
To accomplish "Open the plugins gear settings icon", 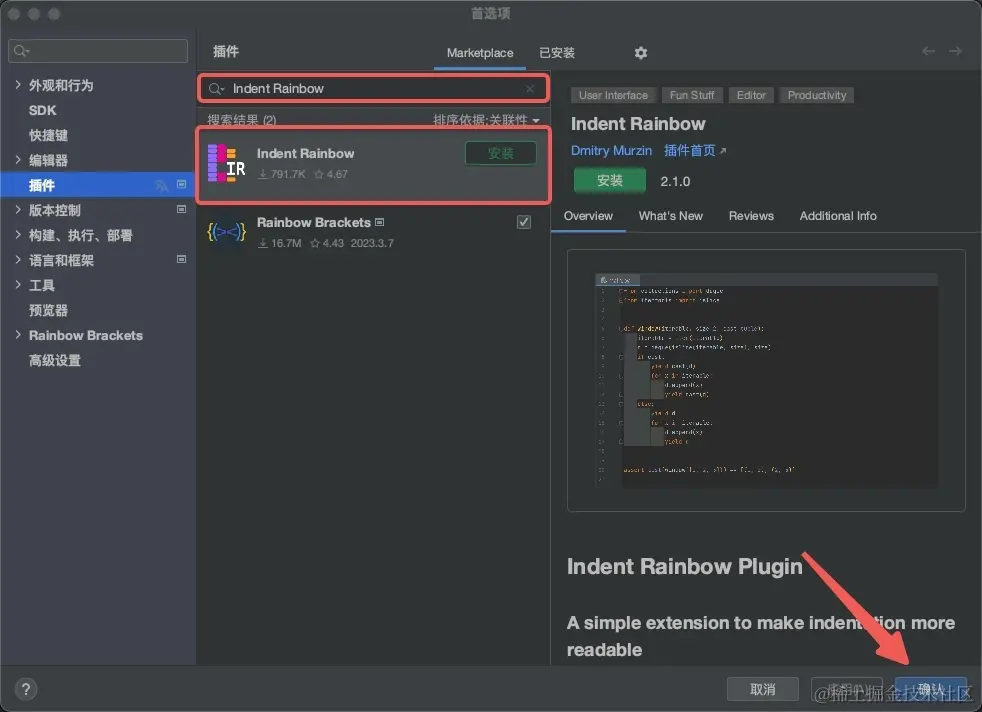I will pos(640,53).
